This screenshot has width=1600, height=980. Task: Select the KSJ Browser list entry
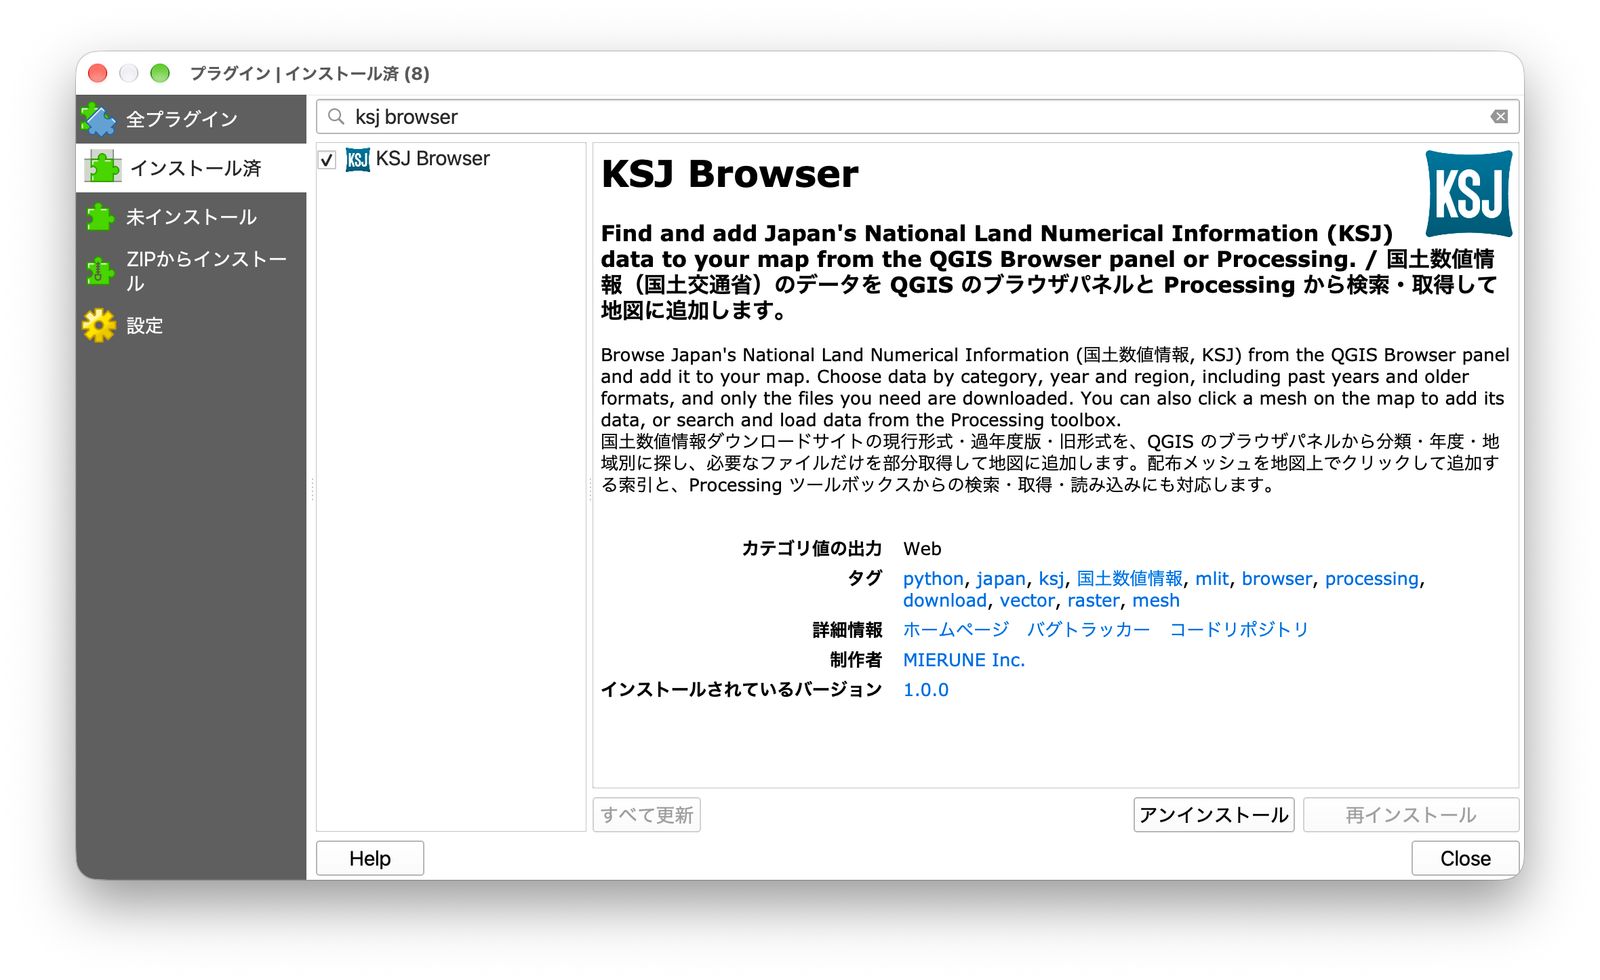click(451, 159)
